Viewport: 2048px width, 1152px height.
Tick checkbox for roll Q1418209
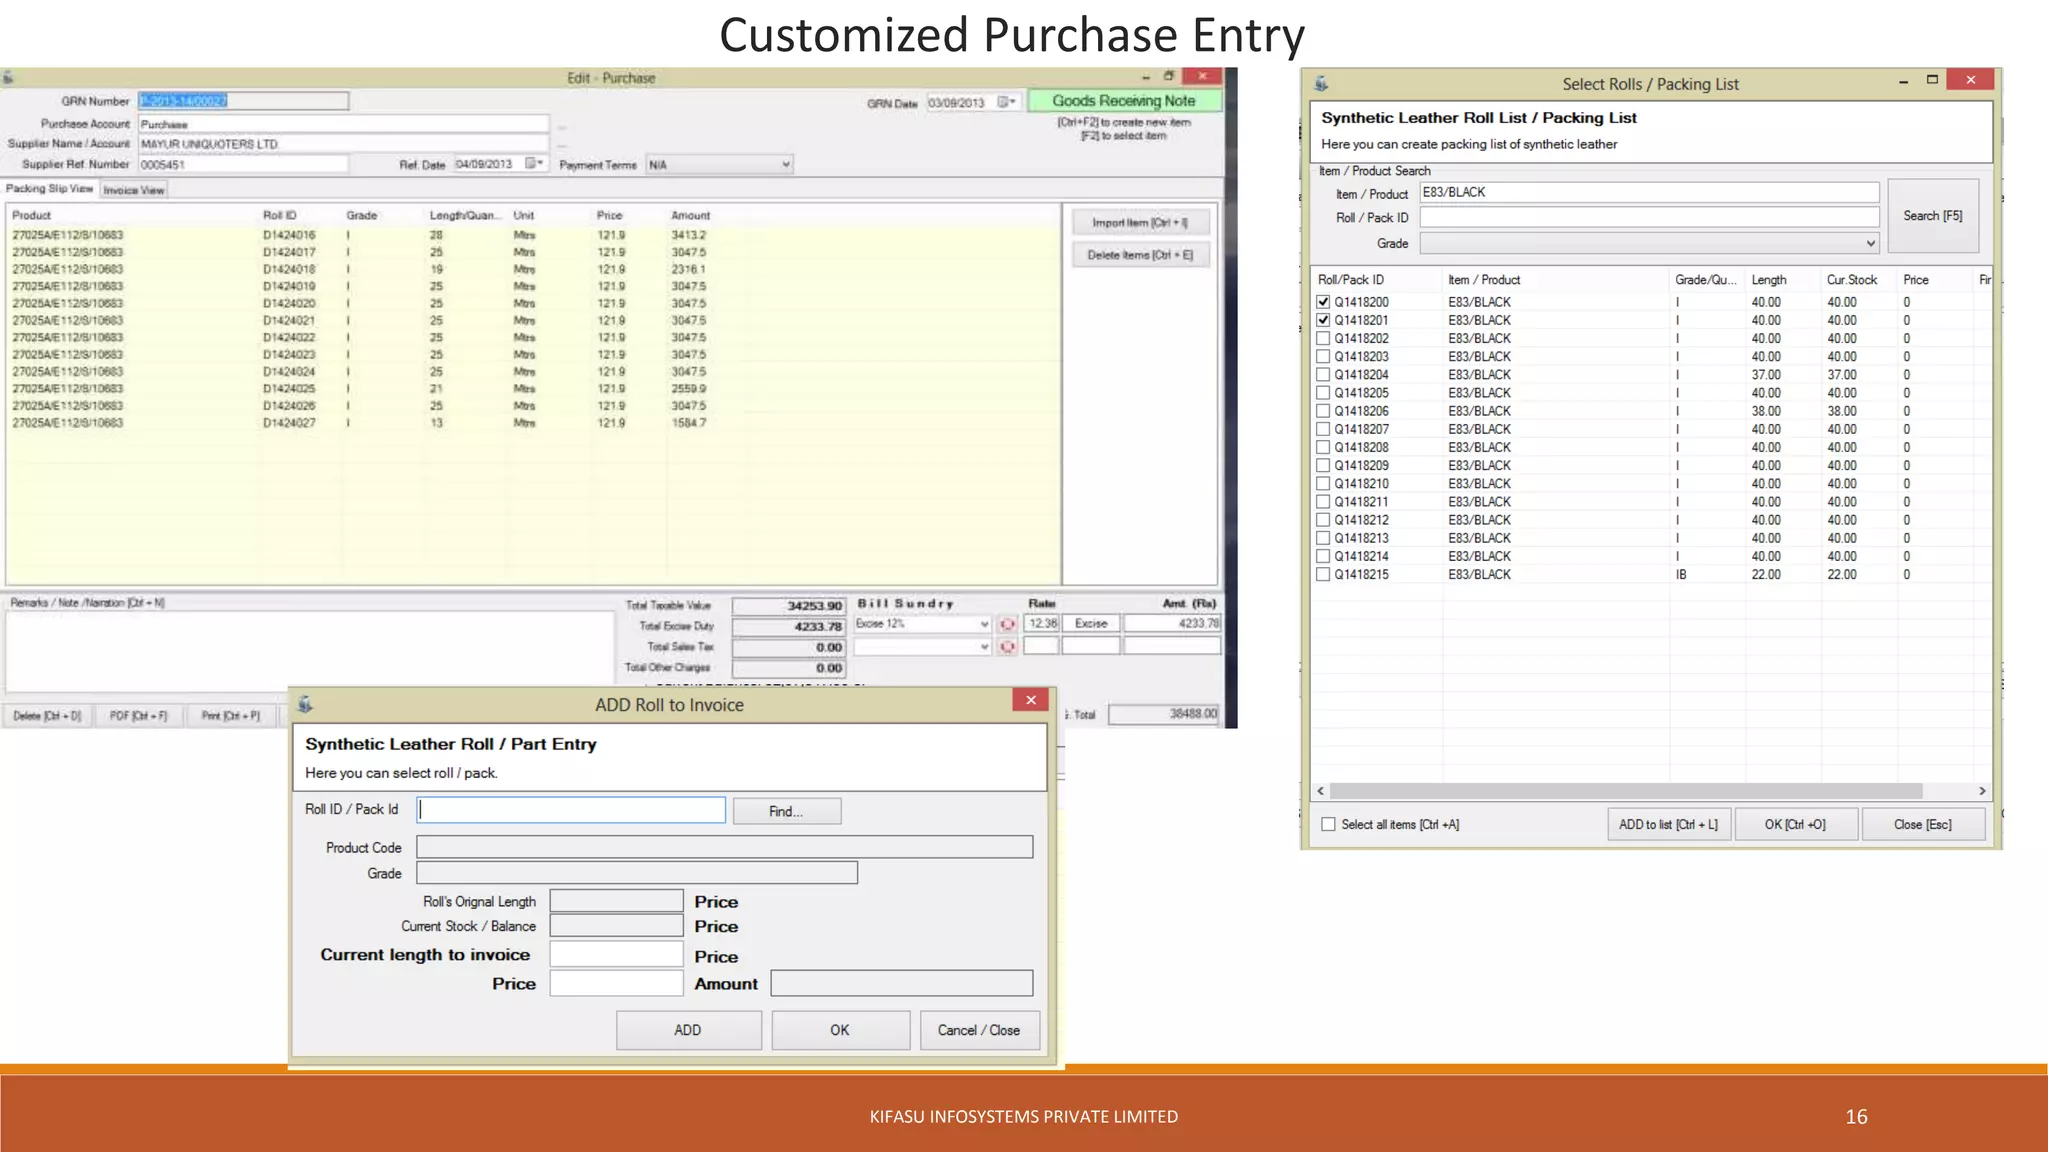(x=1323, y=465)
